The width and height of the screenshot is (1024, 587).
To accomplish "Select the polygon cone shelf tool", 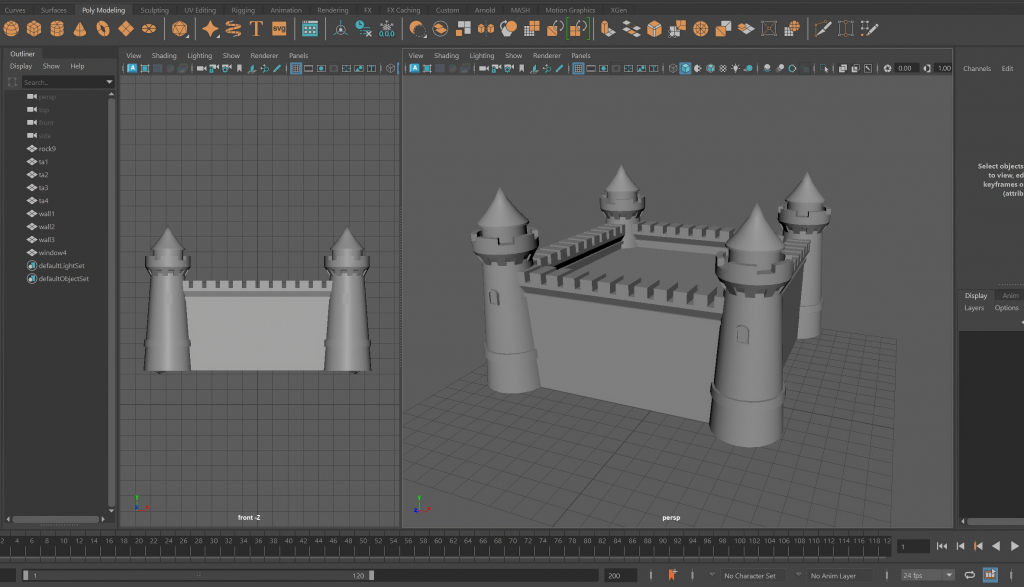I will click(81, 29).
